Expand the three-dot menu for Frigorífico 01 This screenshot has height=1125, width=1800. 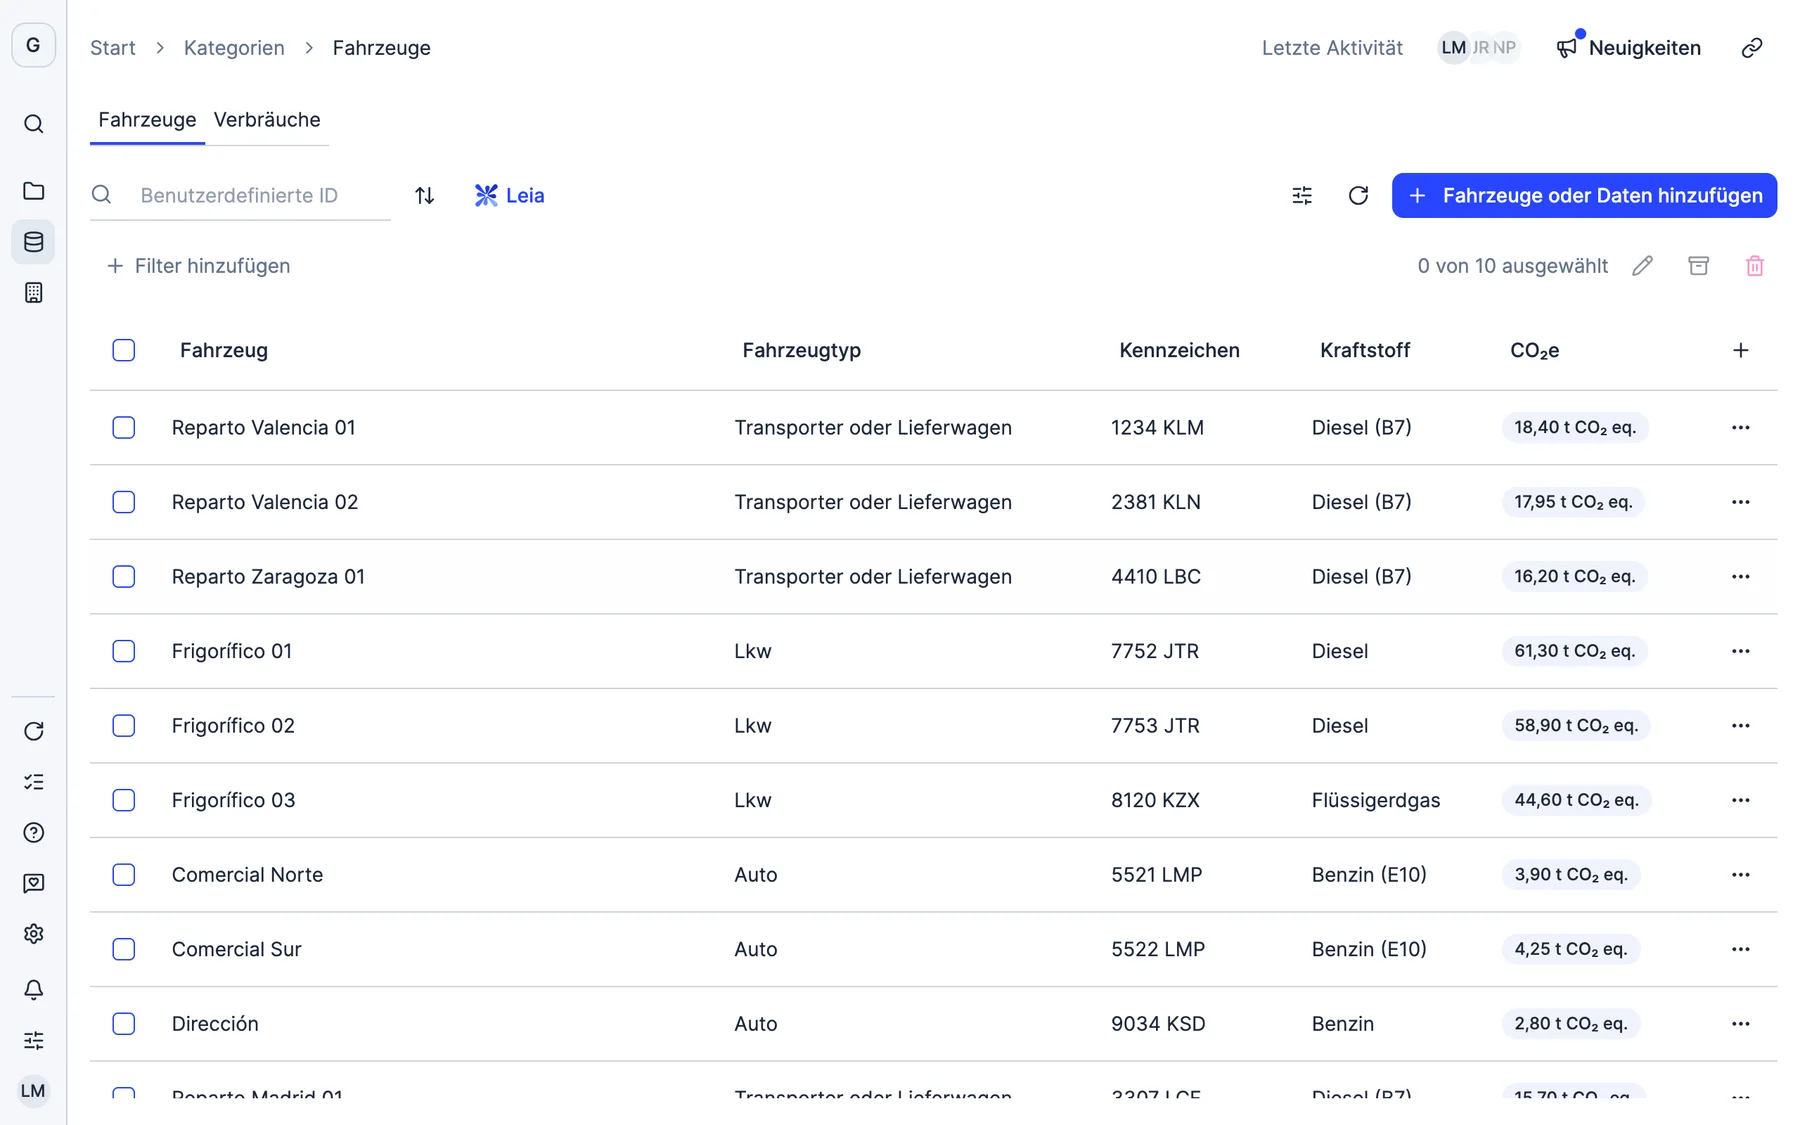point(1740,651)
